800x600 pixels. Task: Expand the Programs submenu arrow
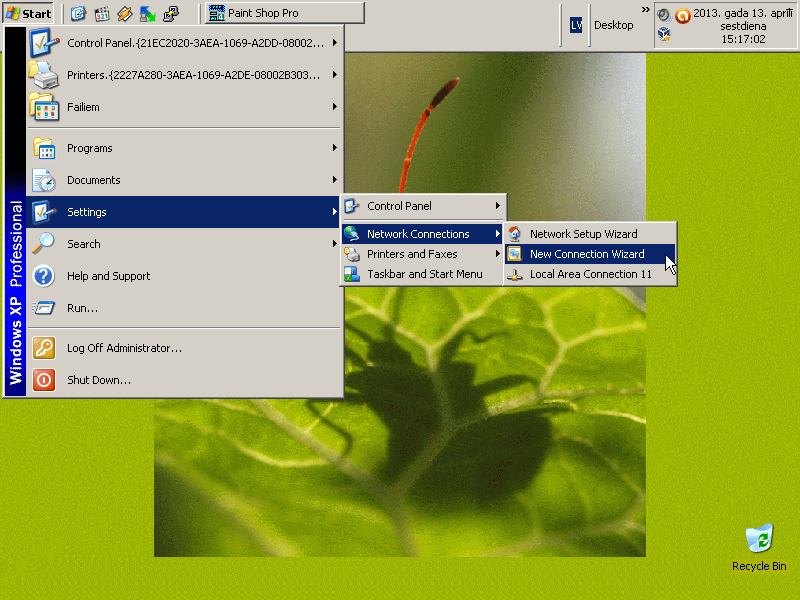pos(335,148)
